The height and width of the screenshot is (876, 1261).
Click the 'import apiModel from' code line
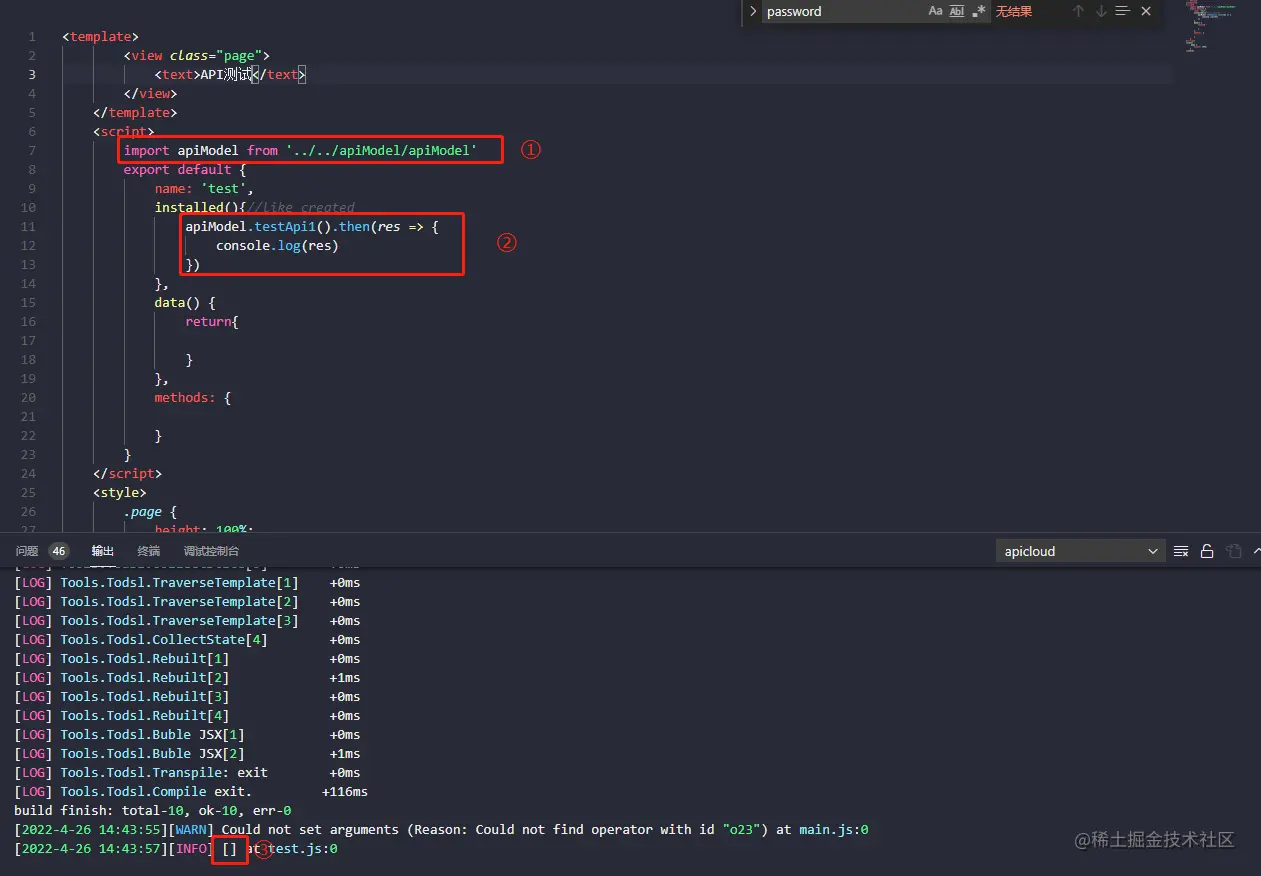pos(300,150)
